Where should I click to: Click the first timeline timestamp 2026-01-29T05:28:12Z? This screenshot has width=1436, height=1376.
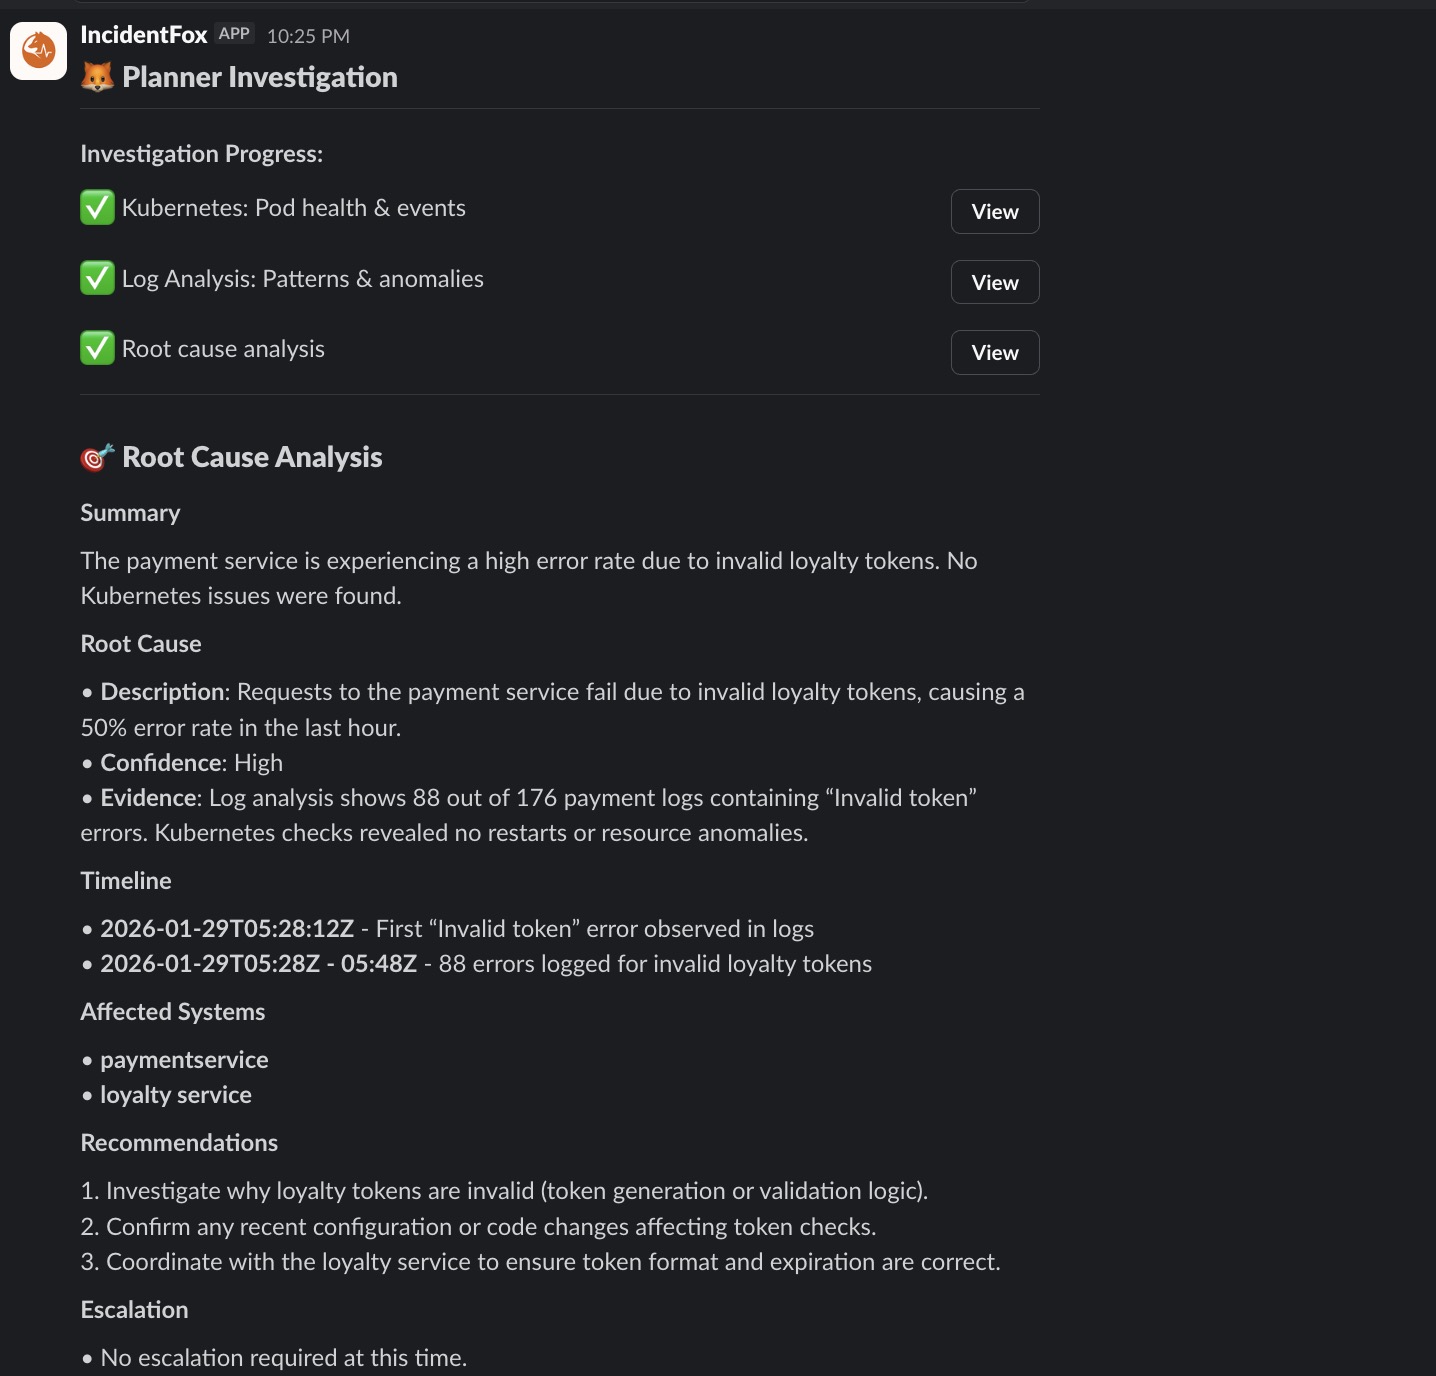(x=227, y=929)
